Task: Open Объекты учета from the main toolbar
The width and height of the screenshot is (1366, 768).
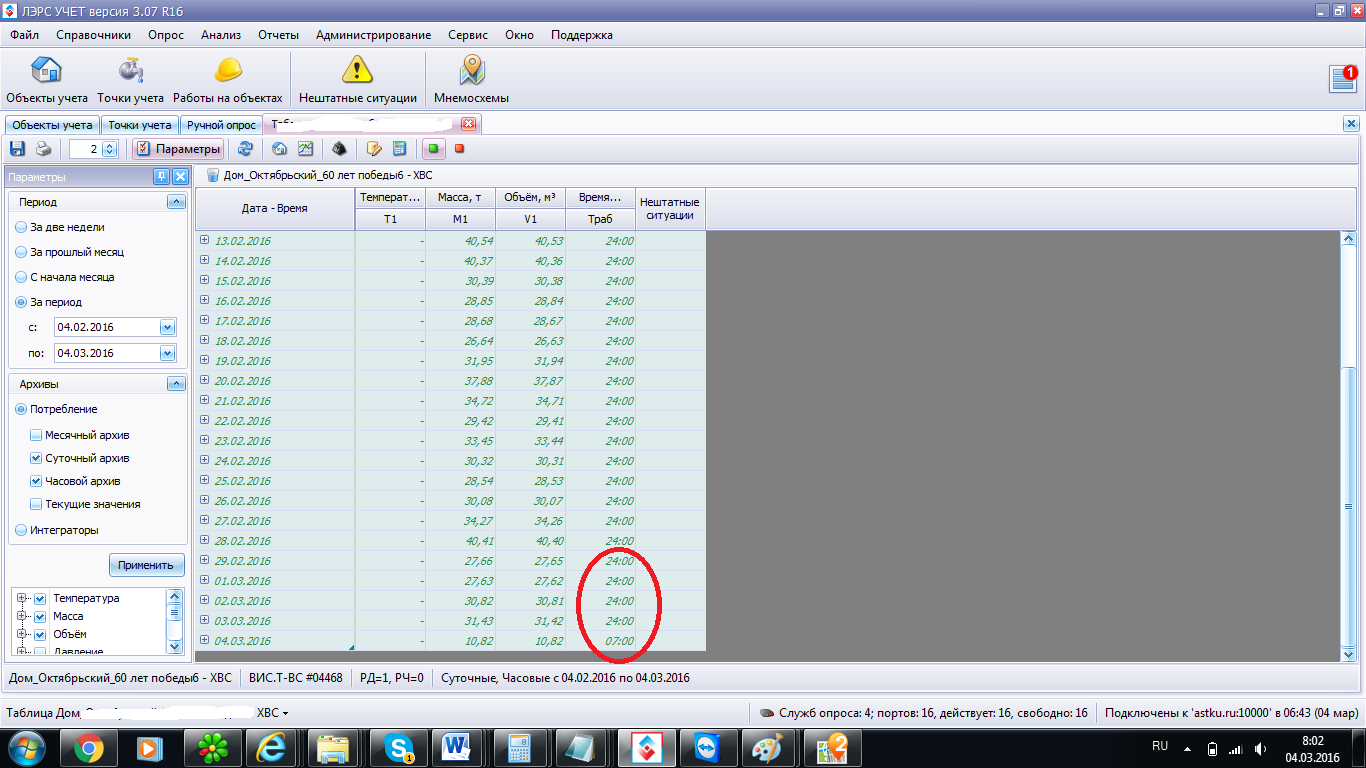Action: coord(47,80)
